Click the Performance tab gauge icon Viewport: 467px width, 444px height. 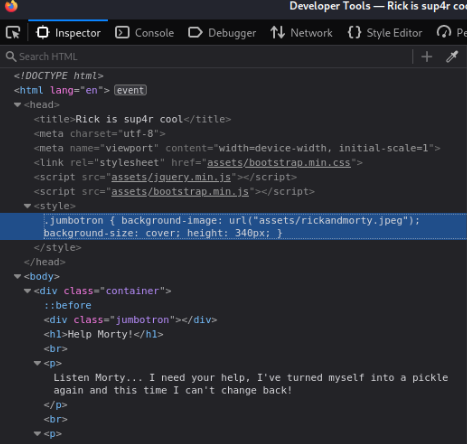[444, 33]
